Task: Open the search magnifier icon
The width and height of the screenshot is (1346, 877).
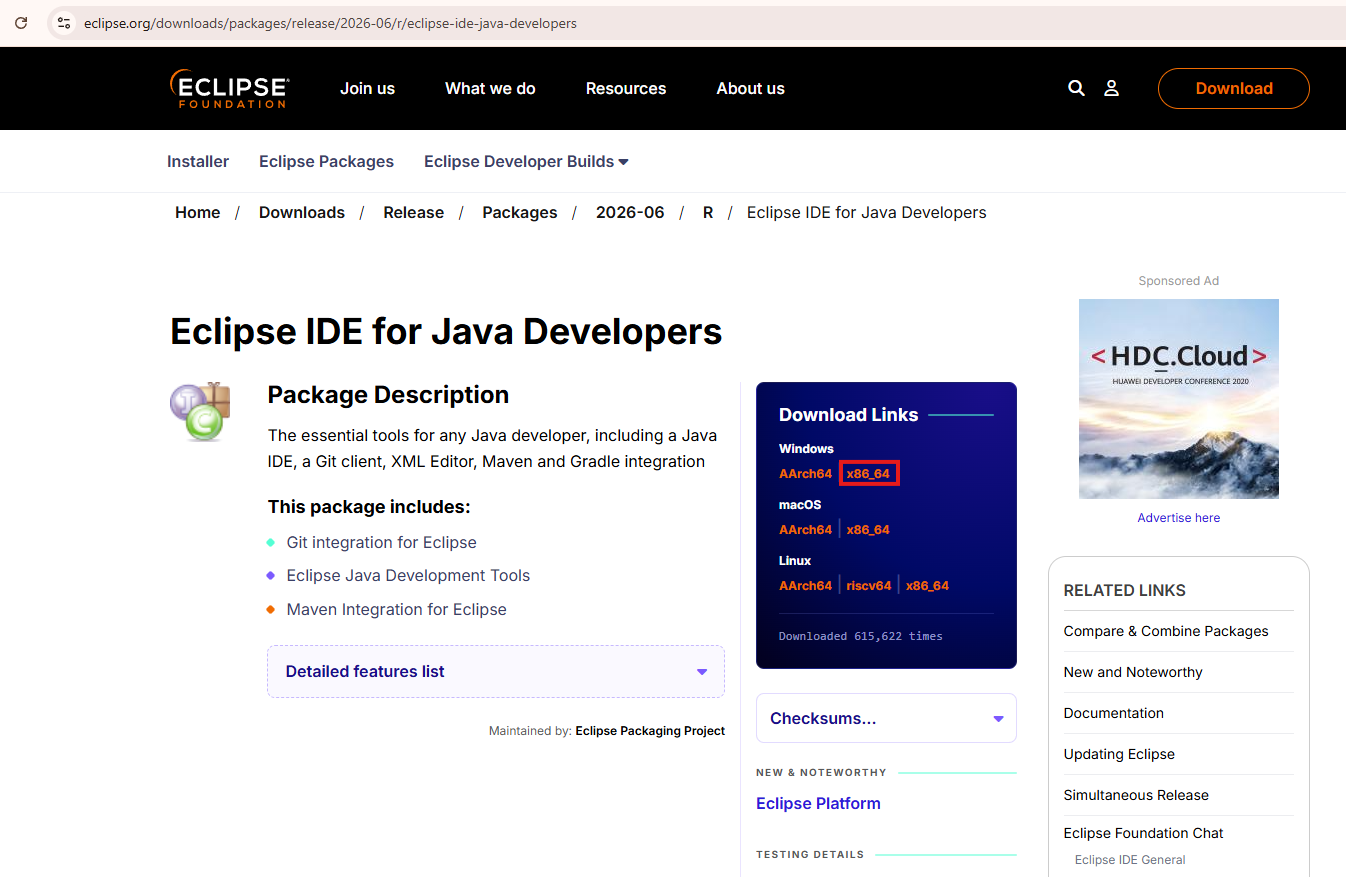Action: click(x=1076, y=88)
